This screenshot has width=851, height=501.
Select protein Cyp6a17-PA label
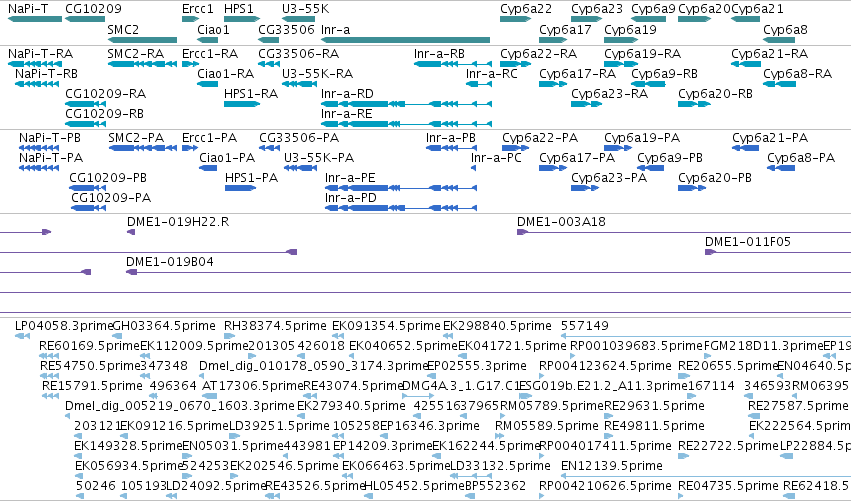pos(577,157)
